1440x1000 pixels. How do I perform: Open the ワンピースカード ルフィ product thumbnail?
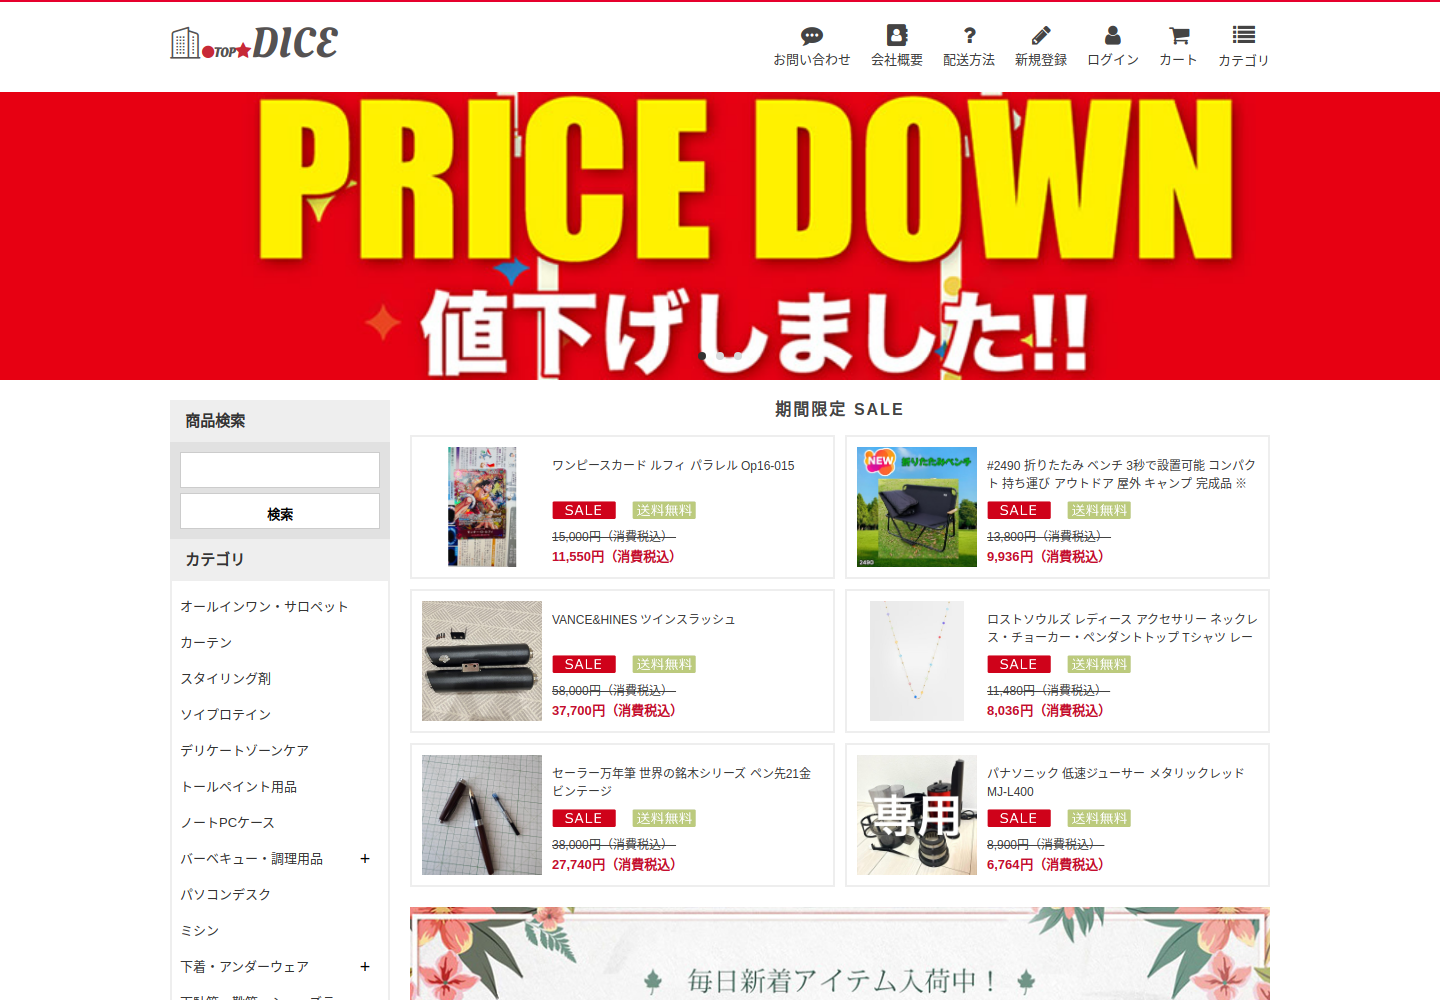(482, 507)
